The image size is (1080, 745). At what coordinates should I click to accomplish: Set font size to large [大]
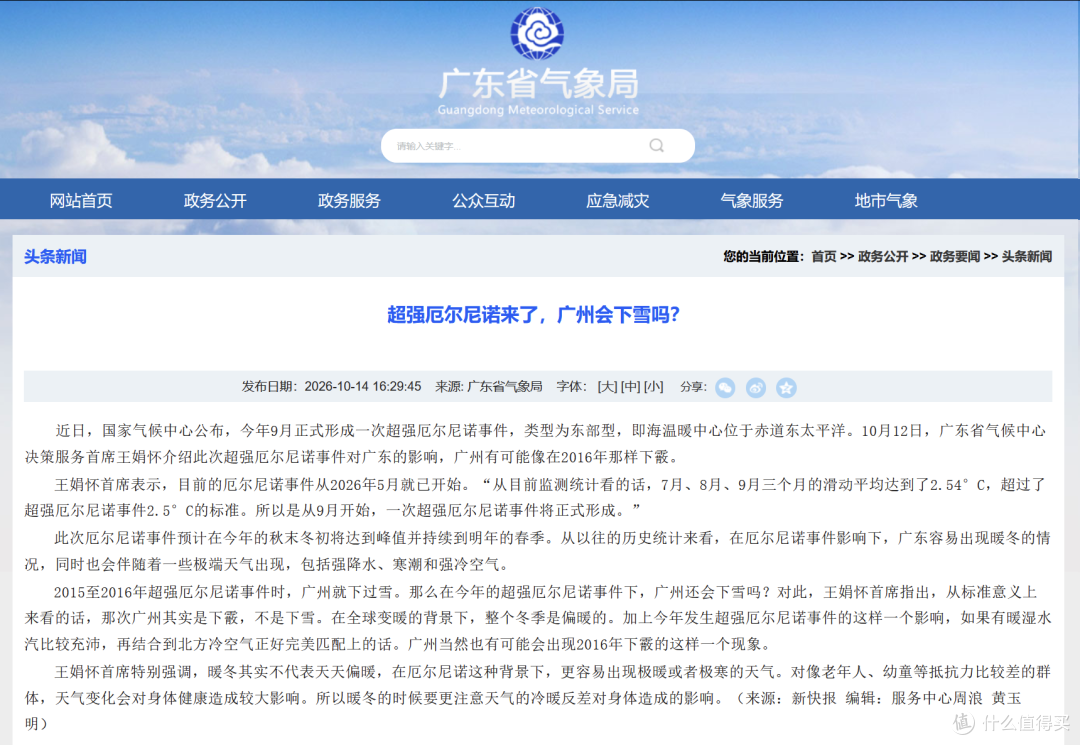click(x=608, y=387)
